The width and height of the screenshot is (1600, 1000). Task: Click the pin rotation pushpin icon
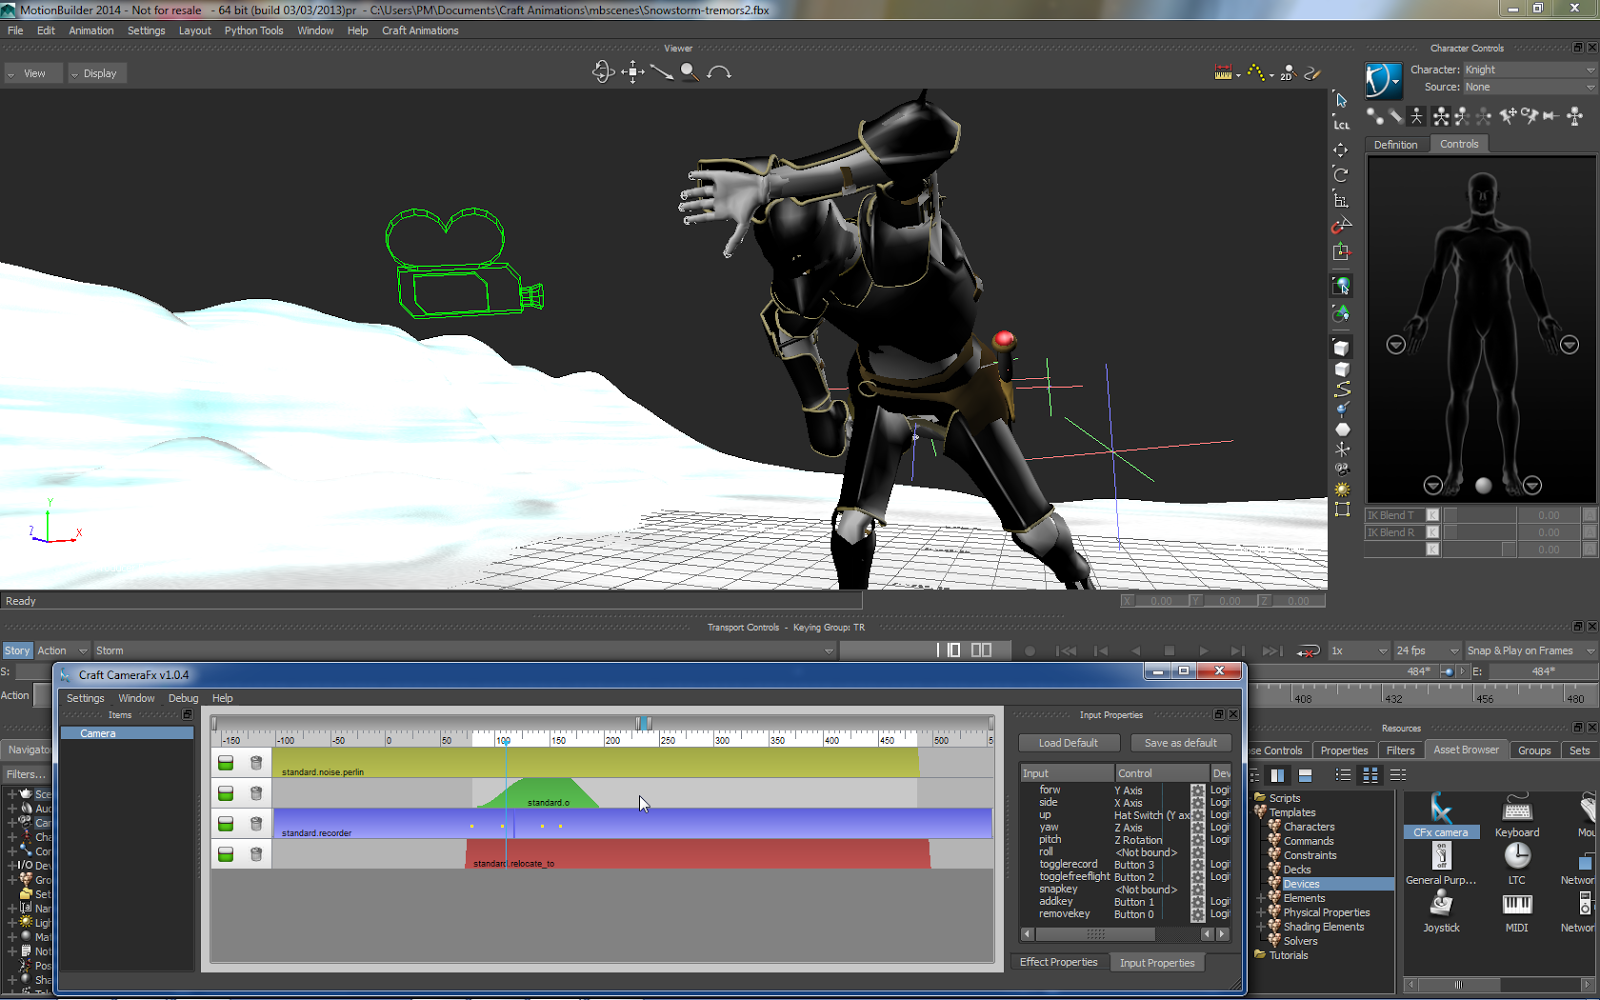[x=1529, y=116]
